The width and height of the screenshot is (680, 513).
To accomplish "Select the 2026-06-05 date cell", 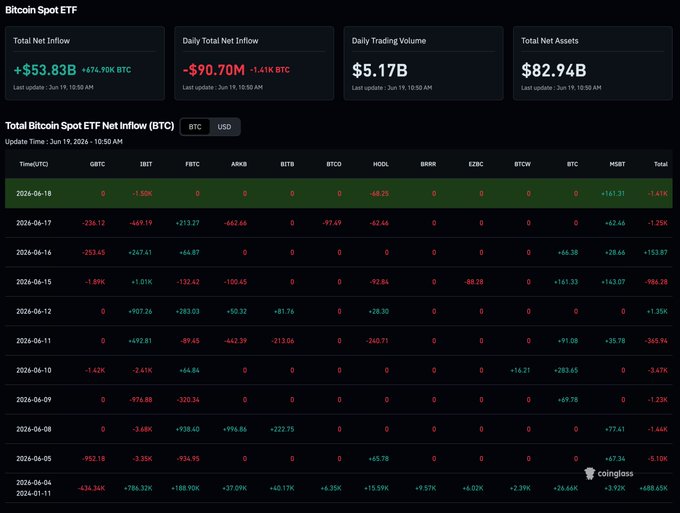I will tap(34, 459).
